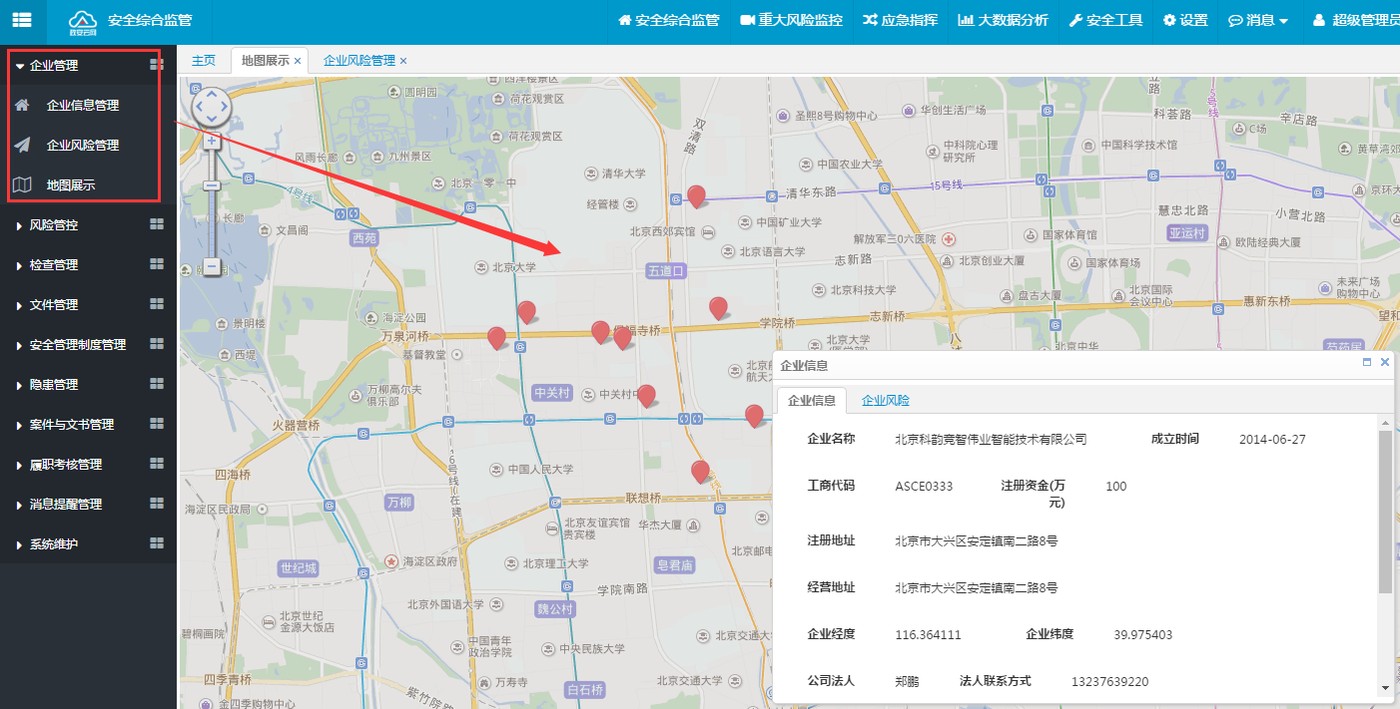
Task: Click the red marker near 万泉河桥
Action: 496,338
